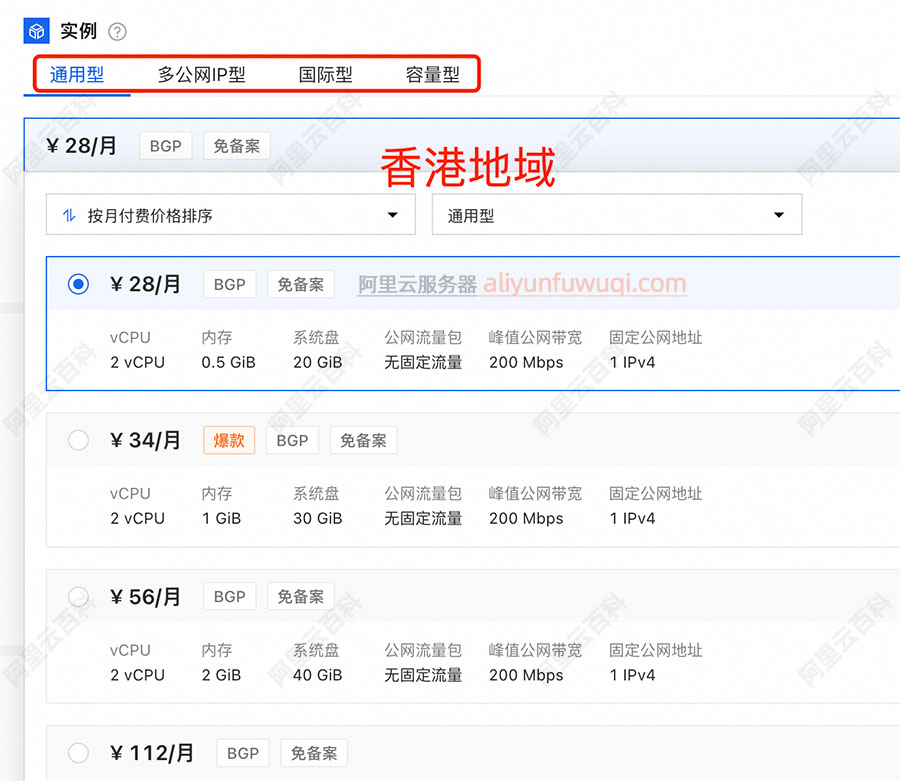Click the blue cube instance icon

click(37, 31)
